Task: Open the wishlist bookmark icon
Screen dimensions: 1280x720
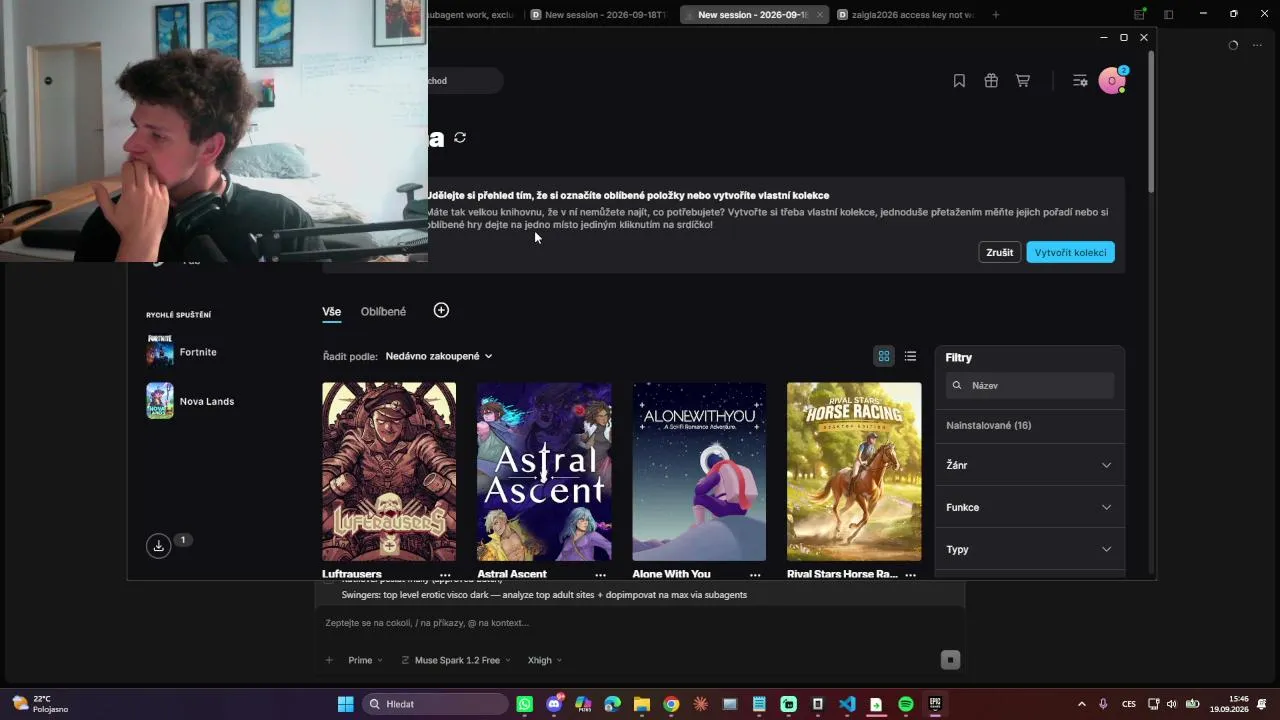Action: 959,81
